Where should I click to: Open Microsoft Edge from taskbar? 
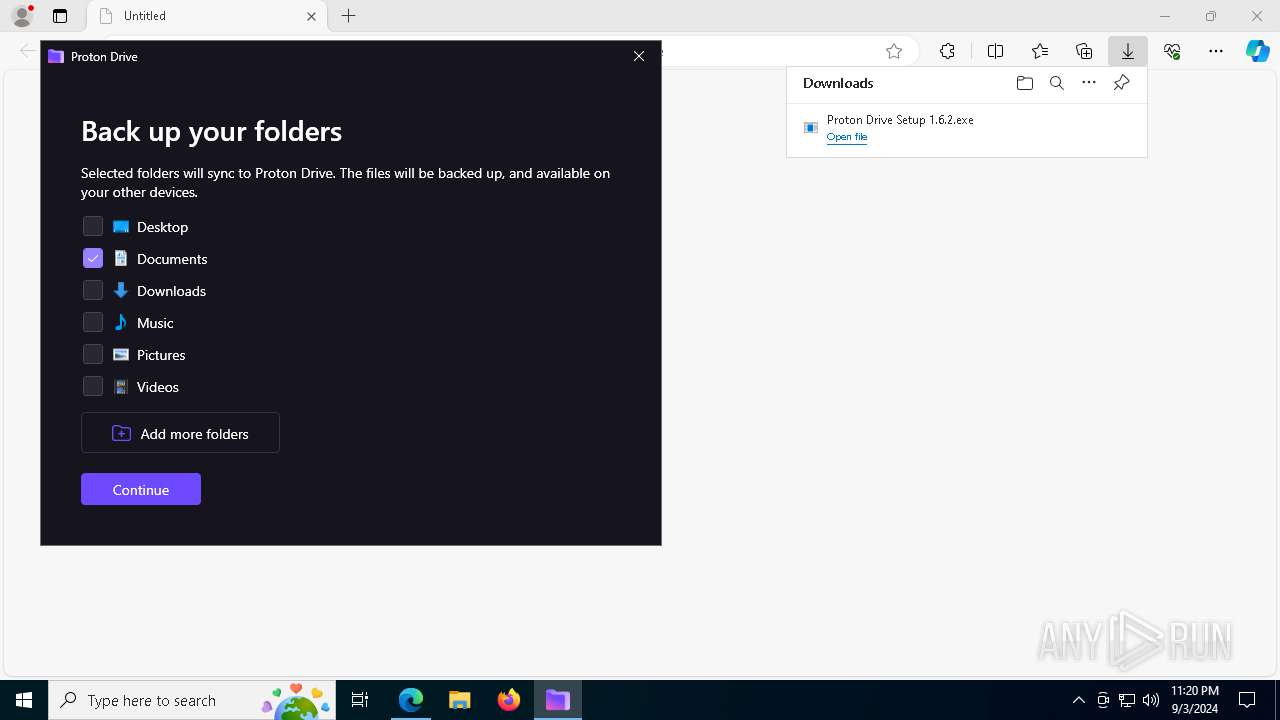point(411,700)
